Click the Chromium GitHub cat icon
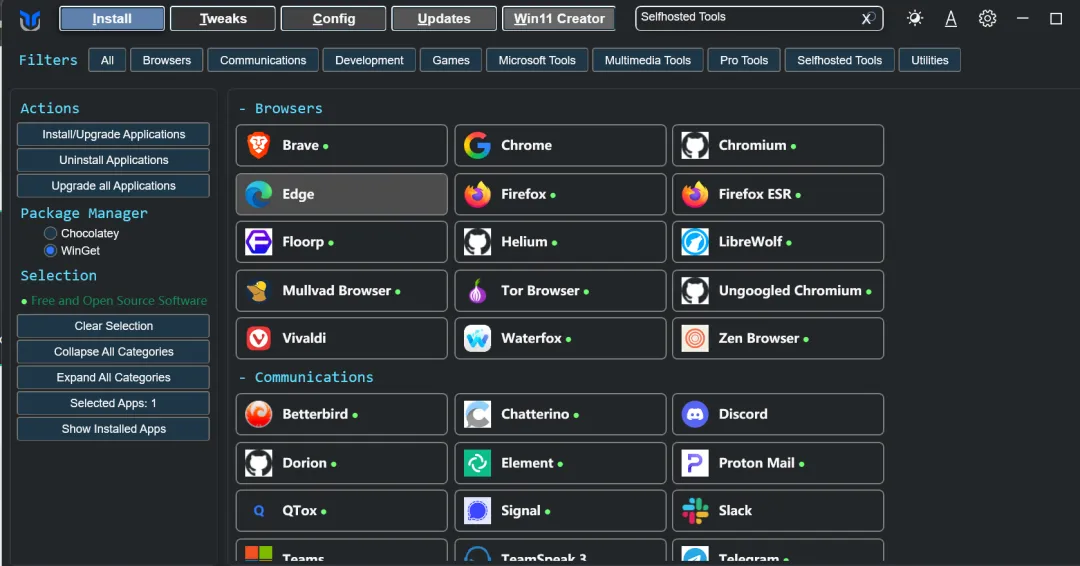The image size is (1080, 566). click(695, 145)
